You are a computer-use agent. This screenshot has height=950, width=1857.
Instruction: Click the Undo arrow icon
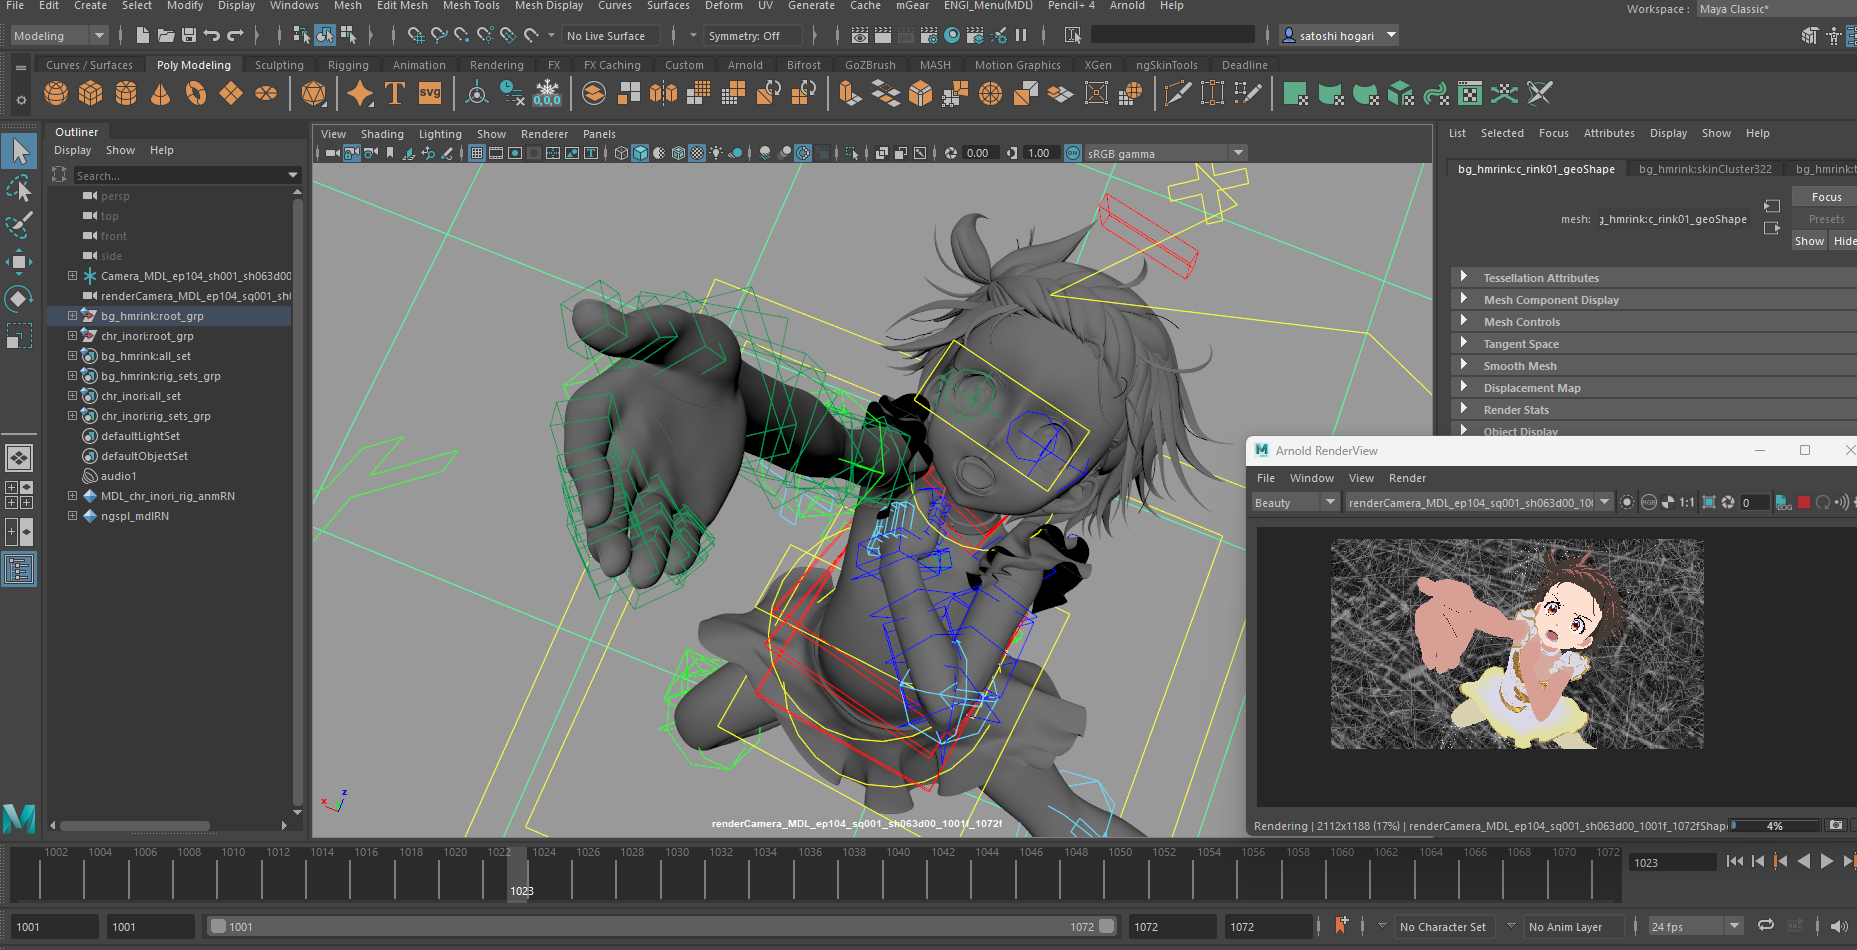click(x=212, y=36)
